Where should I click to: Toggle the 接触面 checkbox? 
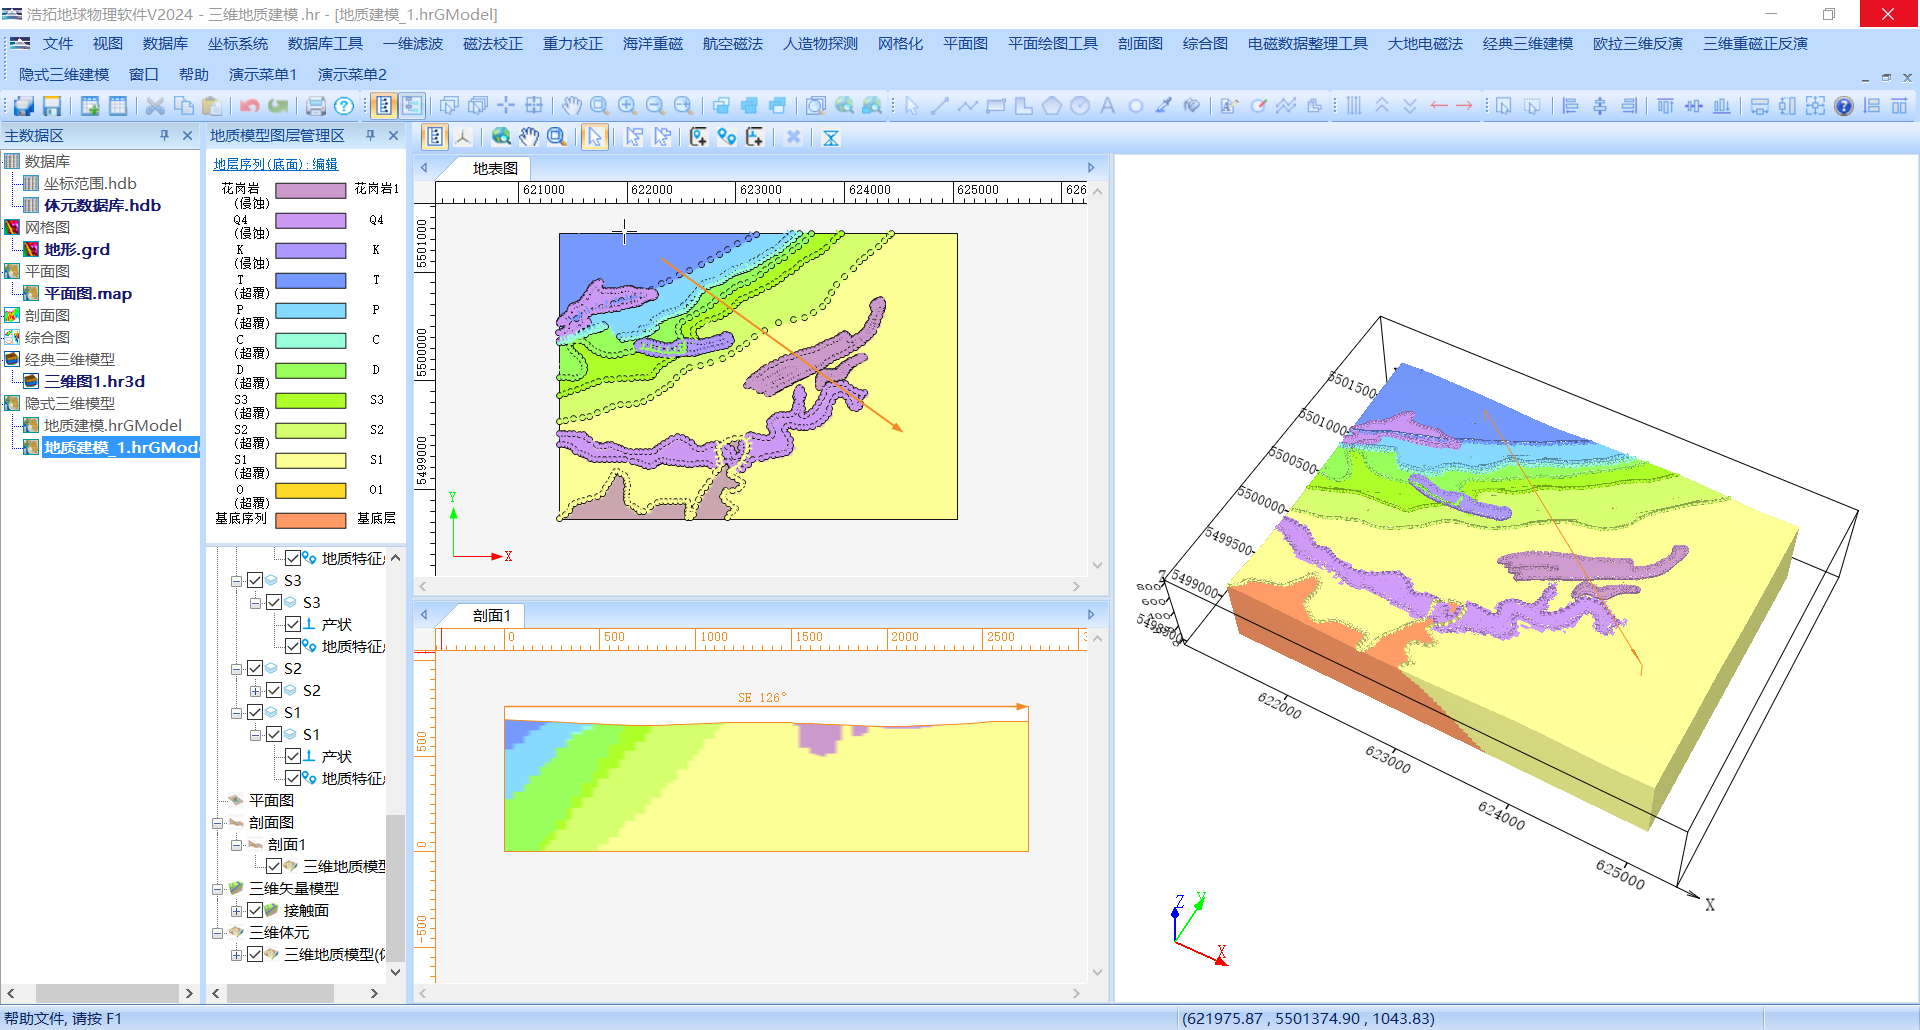click(x=255, y=910)
